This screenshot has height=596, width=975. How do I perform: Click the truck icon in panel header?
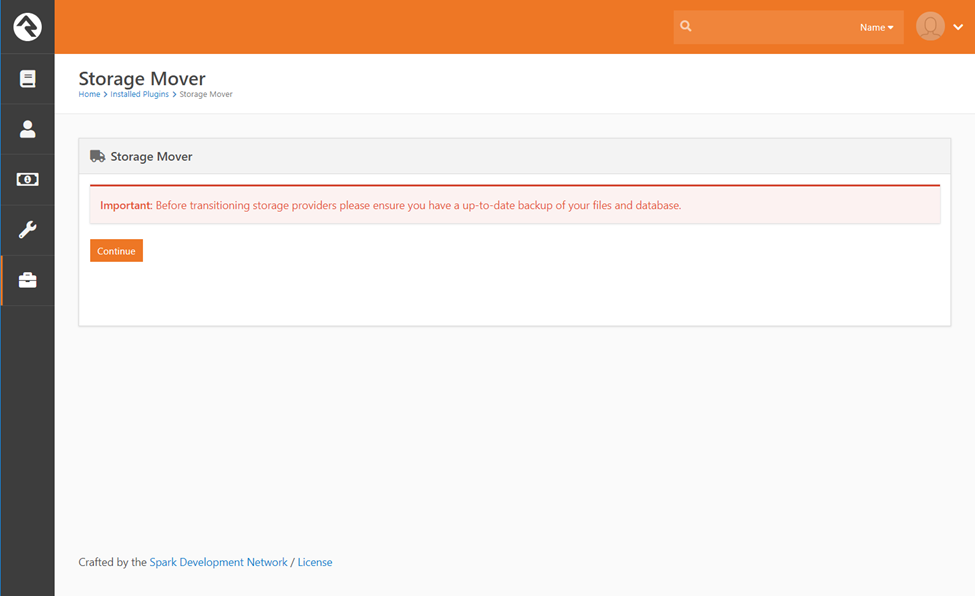click(97, 157)
